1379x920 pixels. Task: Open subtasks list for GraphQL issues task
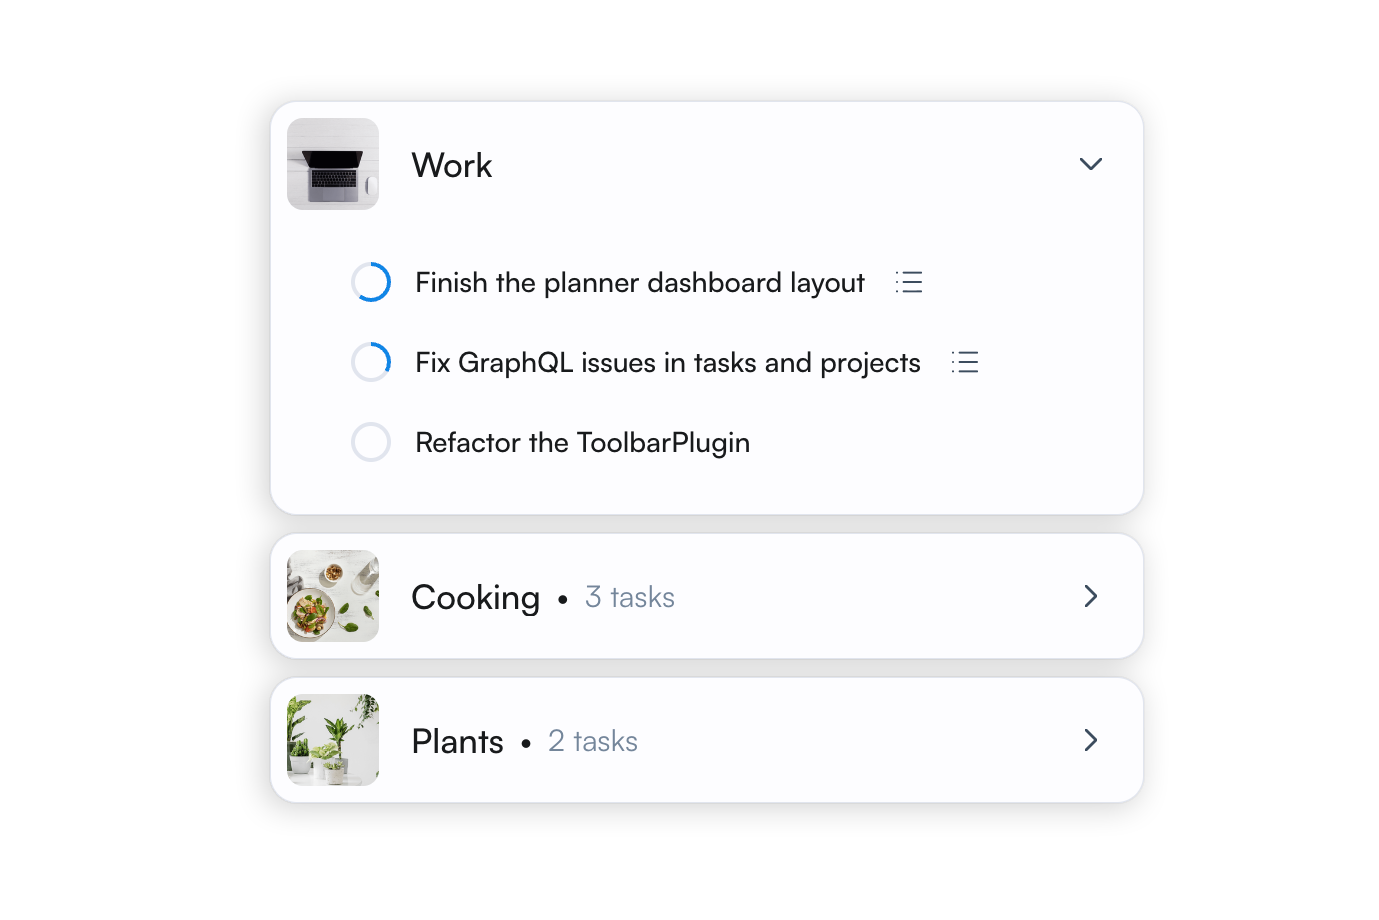click(965, 362)
